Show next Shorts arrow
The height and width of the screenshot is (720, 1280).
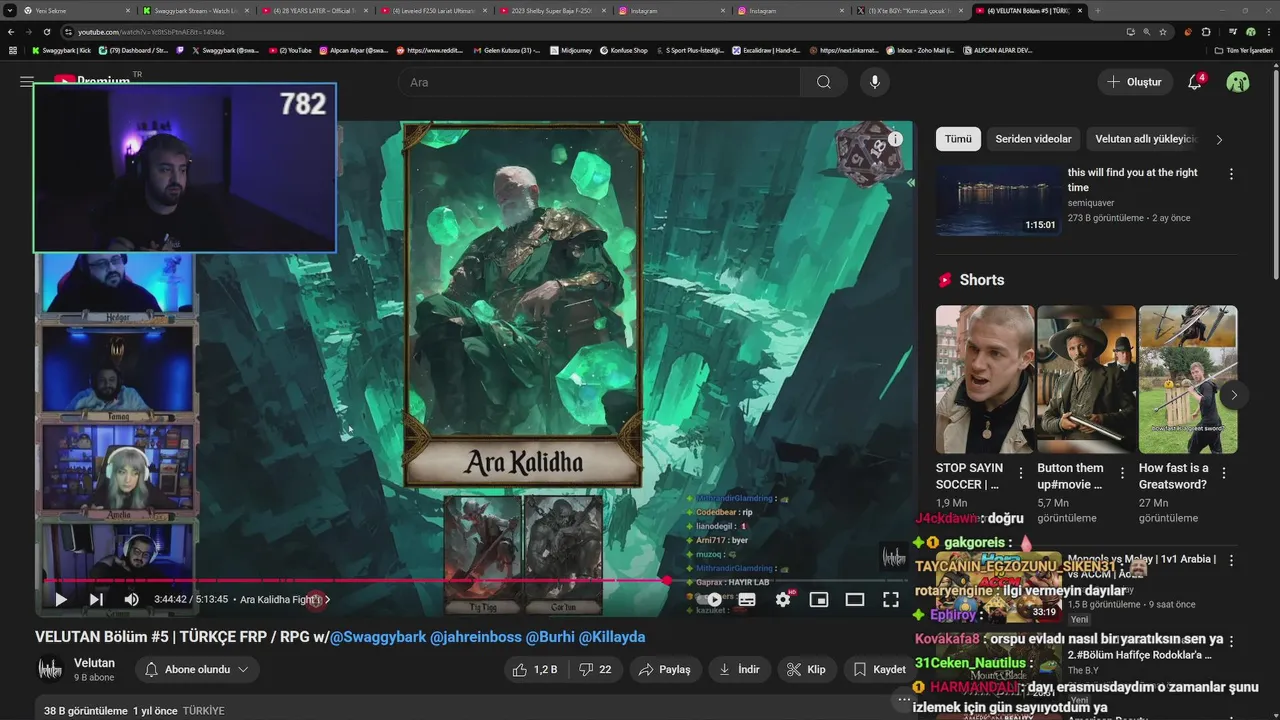click(x=1234, y=395)
